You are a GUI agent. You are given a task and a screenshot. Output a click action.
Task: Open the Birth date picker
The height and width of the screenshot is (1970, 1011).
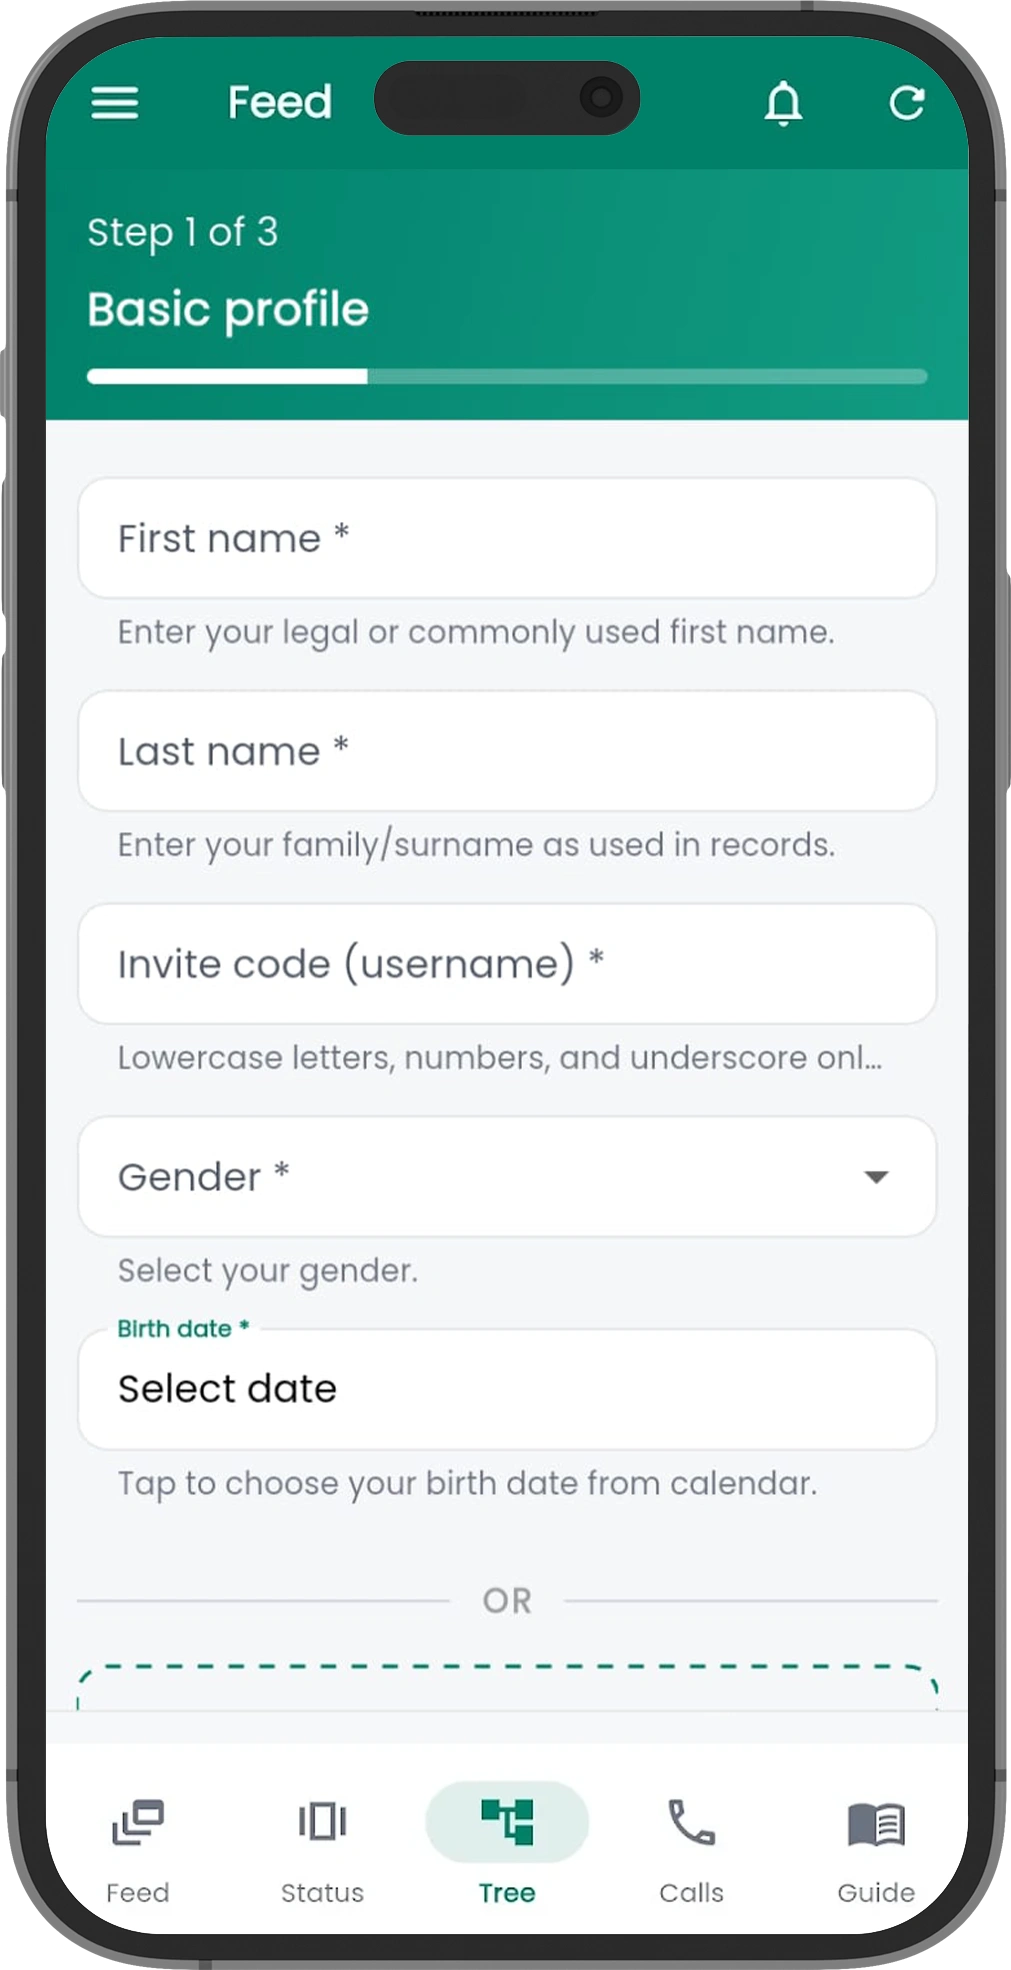(x=507, y=1389)
